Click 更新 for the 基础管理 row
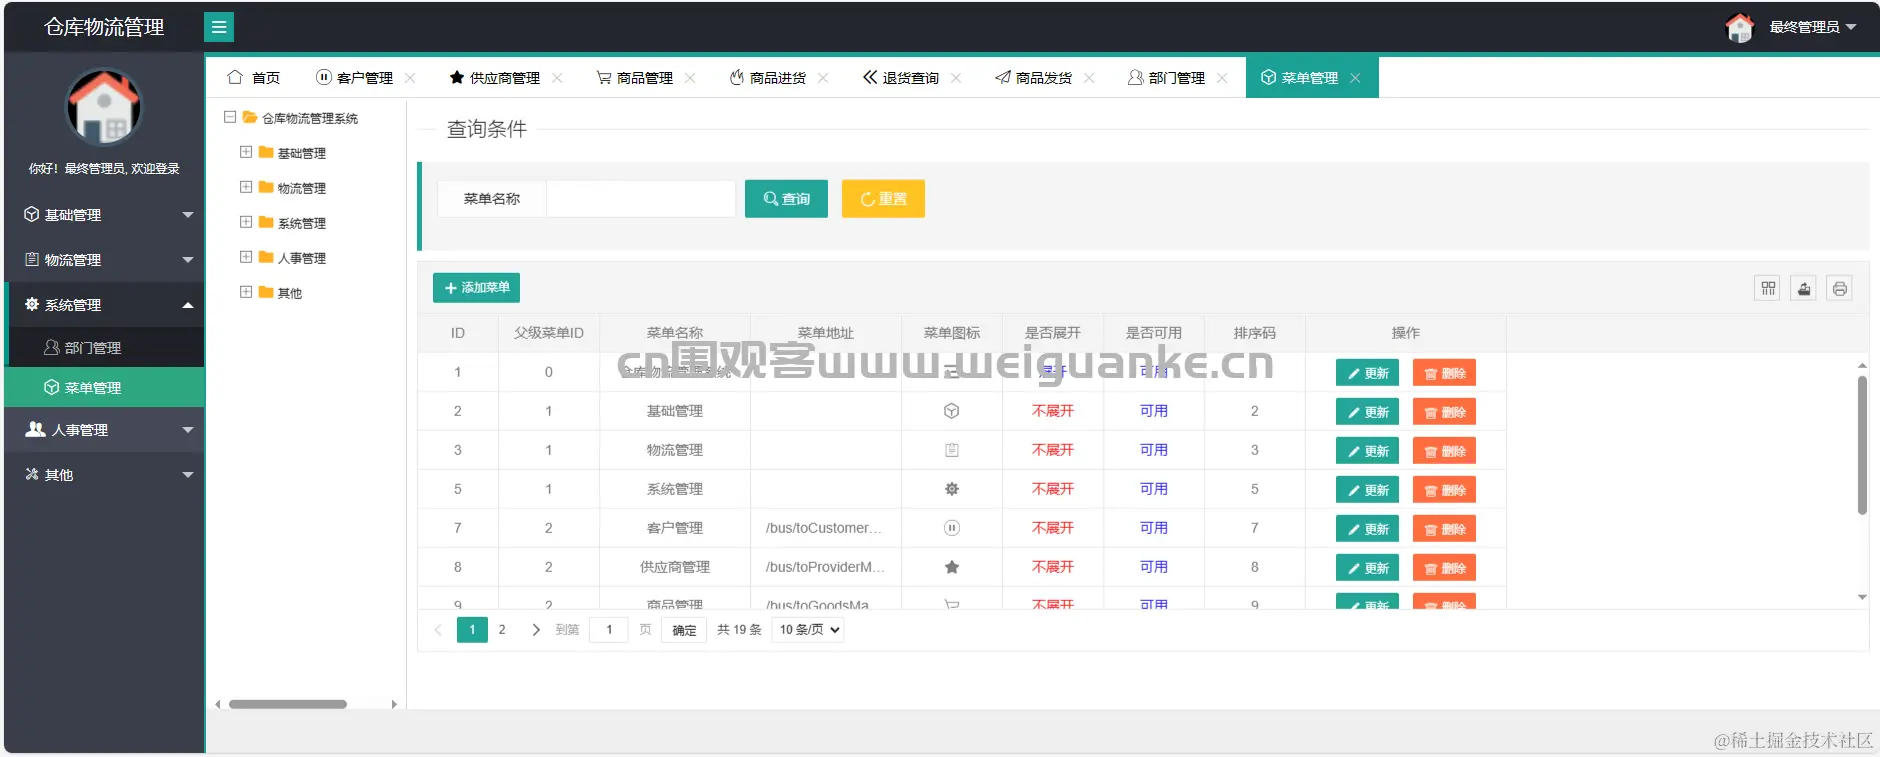The image size is (1880, 757). 1367,412
